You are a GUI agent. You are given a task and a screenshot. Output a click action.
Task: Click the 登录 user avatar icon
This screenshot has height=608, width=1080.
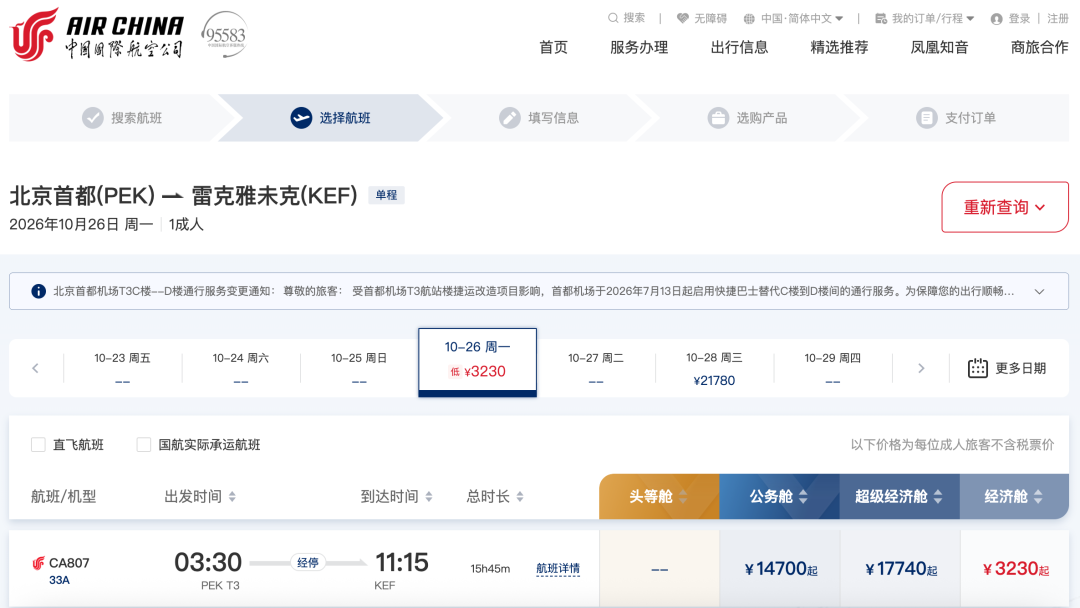(996, 19)
